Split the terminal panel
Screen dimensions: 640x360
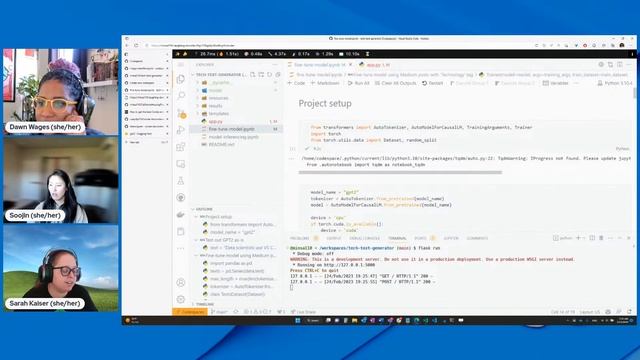tap(592, 238)
